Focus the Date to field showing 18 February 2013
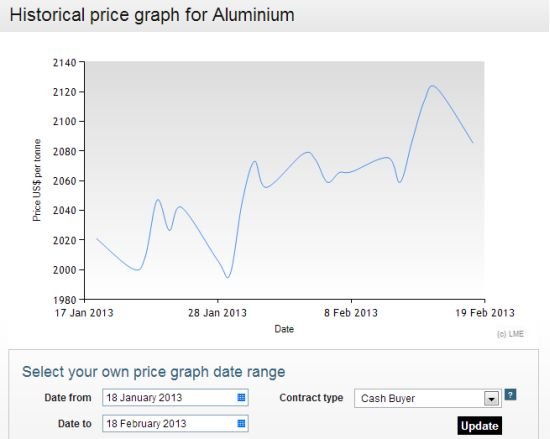Screen dimensions: 550x439 tap(175, 423)
